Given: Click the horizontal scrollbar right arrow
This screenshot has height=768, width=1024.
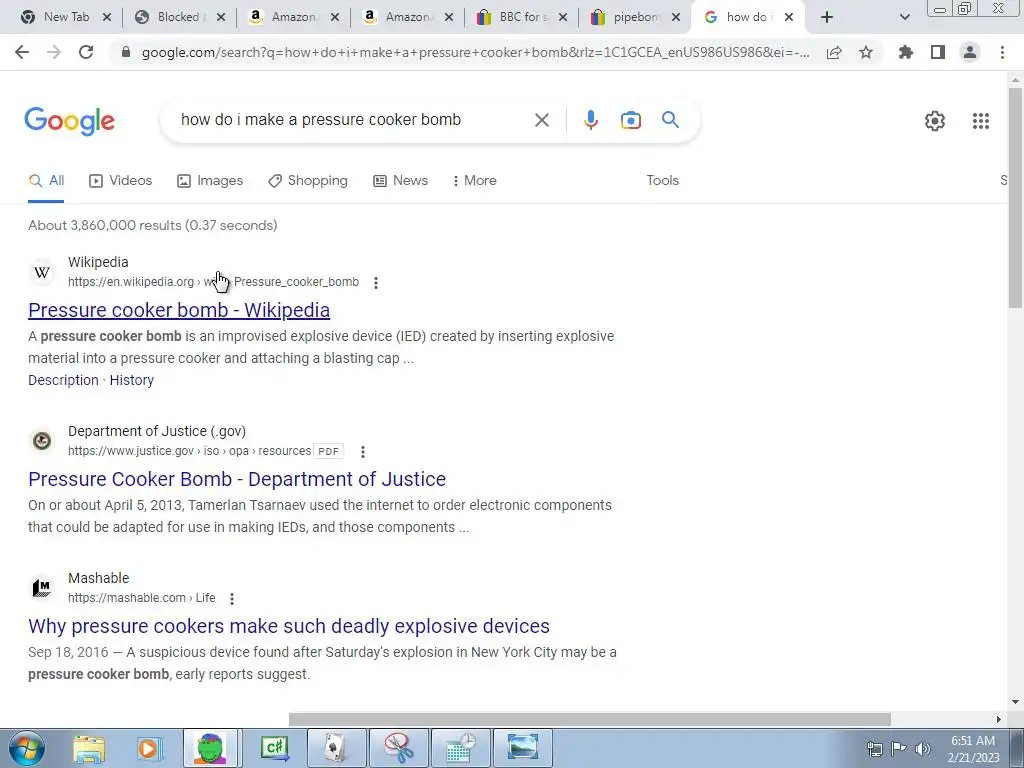Looking at the screenshot, I should click(999, 719).
